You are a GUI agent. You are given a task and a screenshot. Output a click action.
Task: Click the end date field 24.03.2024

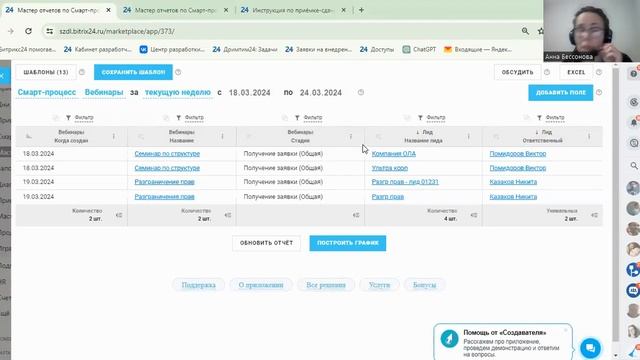pos(320,93)
